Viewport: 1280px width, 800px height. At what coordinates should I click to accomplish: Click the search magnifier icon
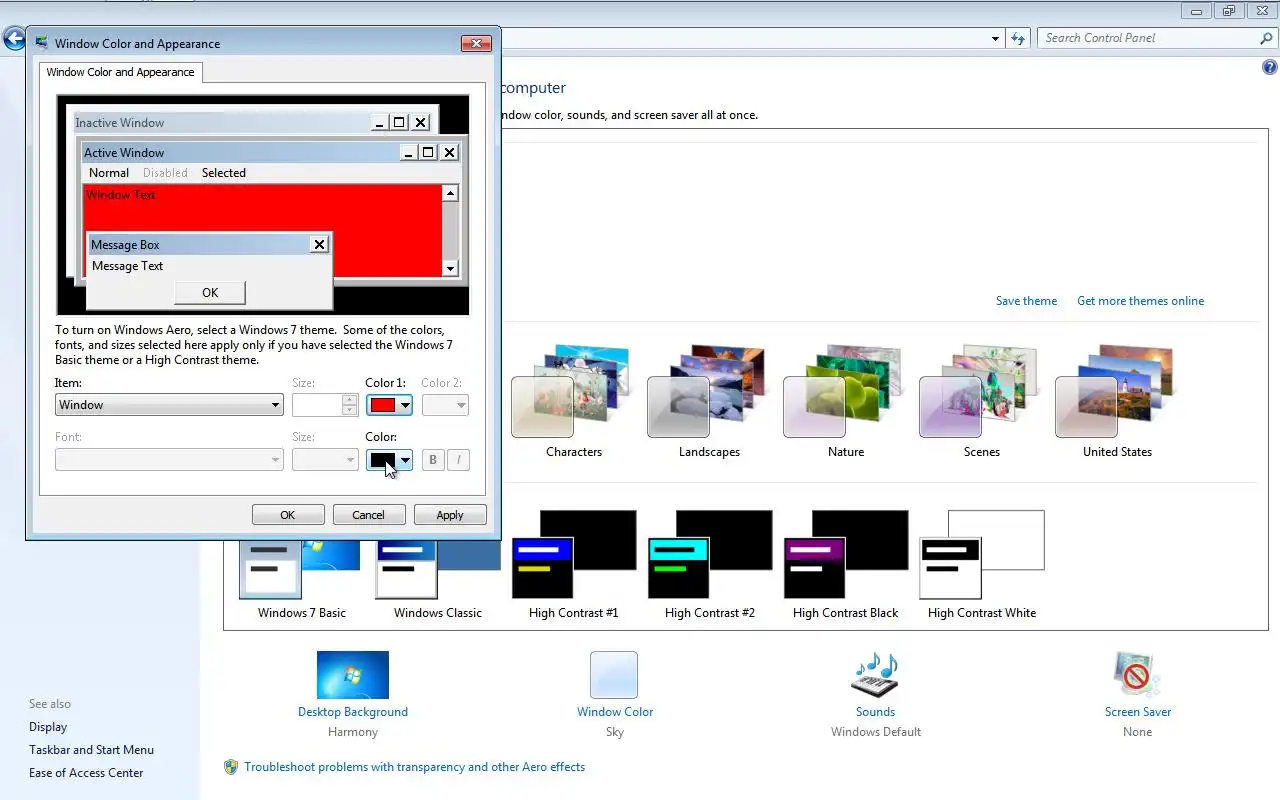click(x=1266, y=38)
